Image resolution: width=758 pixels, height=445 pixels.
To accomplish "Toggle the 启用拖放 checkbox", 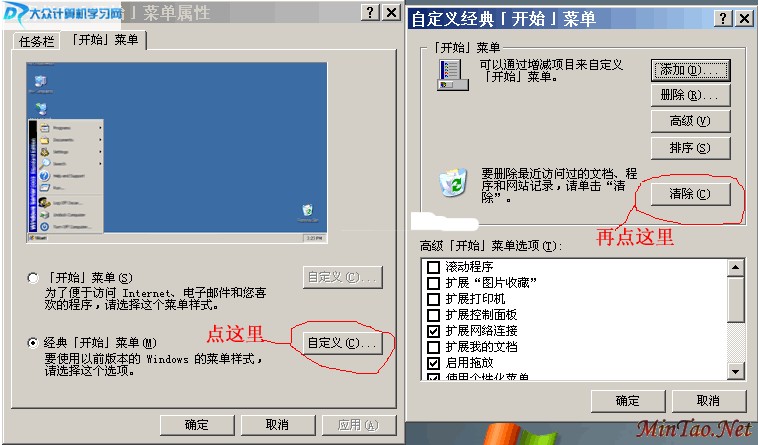I will pos(434,363).
